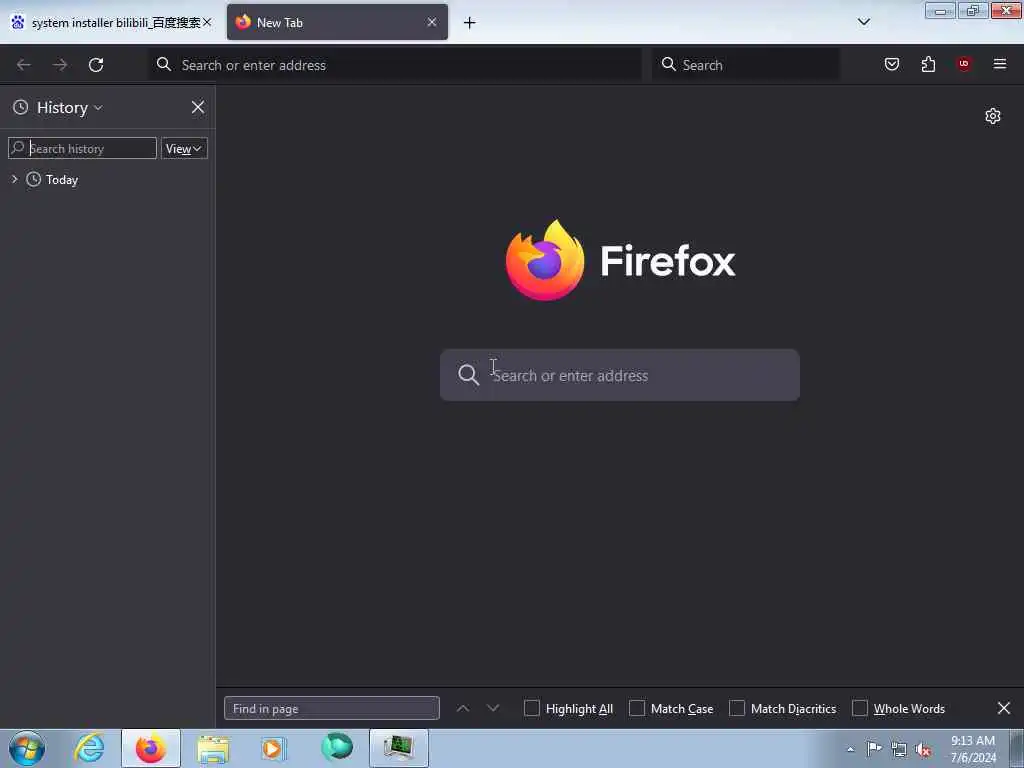Image resolution: width=1024 pixels, height=768 pixels.
Task: Toggle Match Diacritics checkbox
Action: tap(737, 709)
